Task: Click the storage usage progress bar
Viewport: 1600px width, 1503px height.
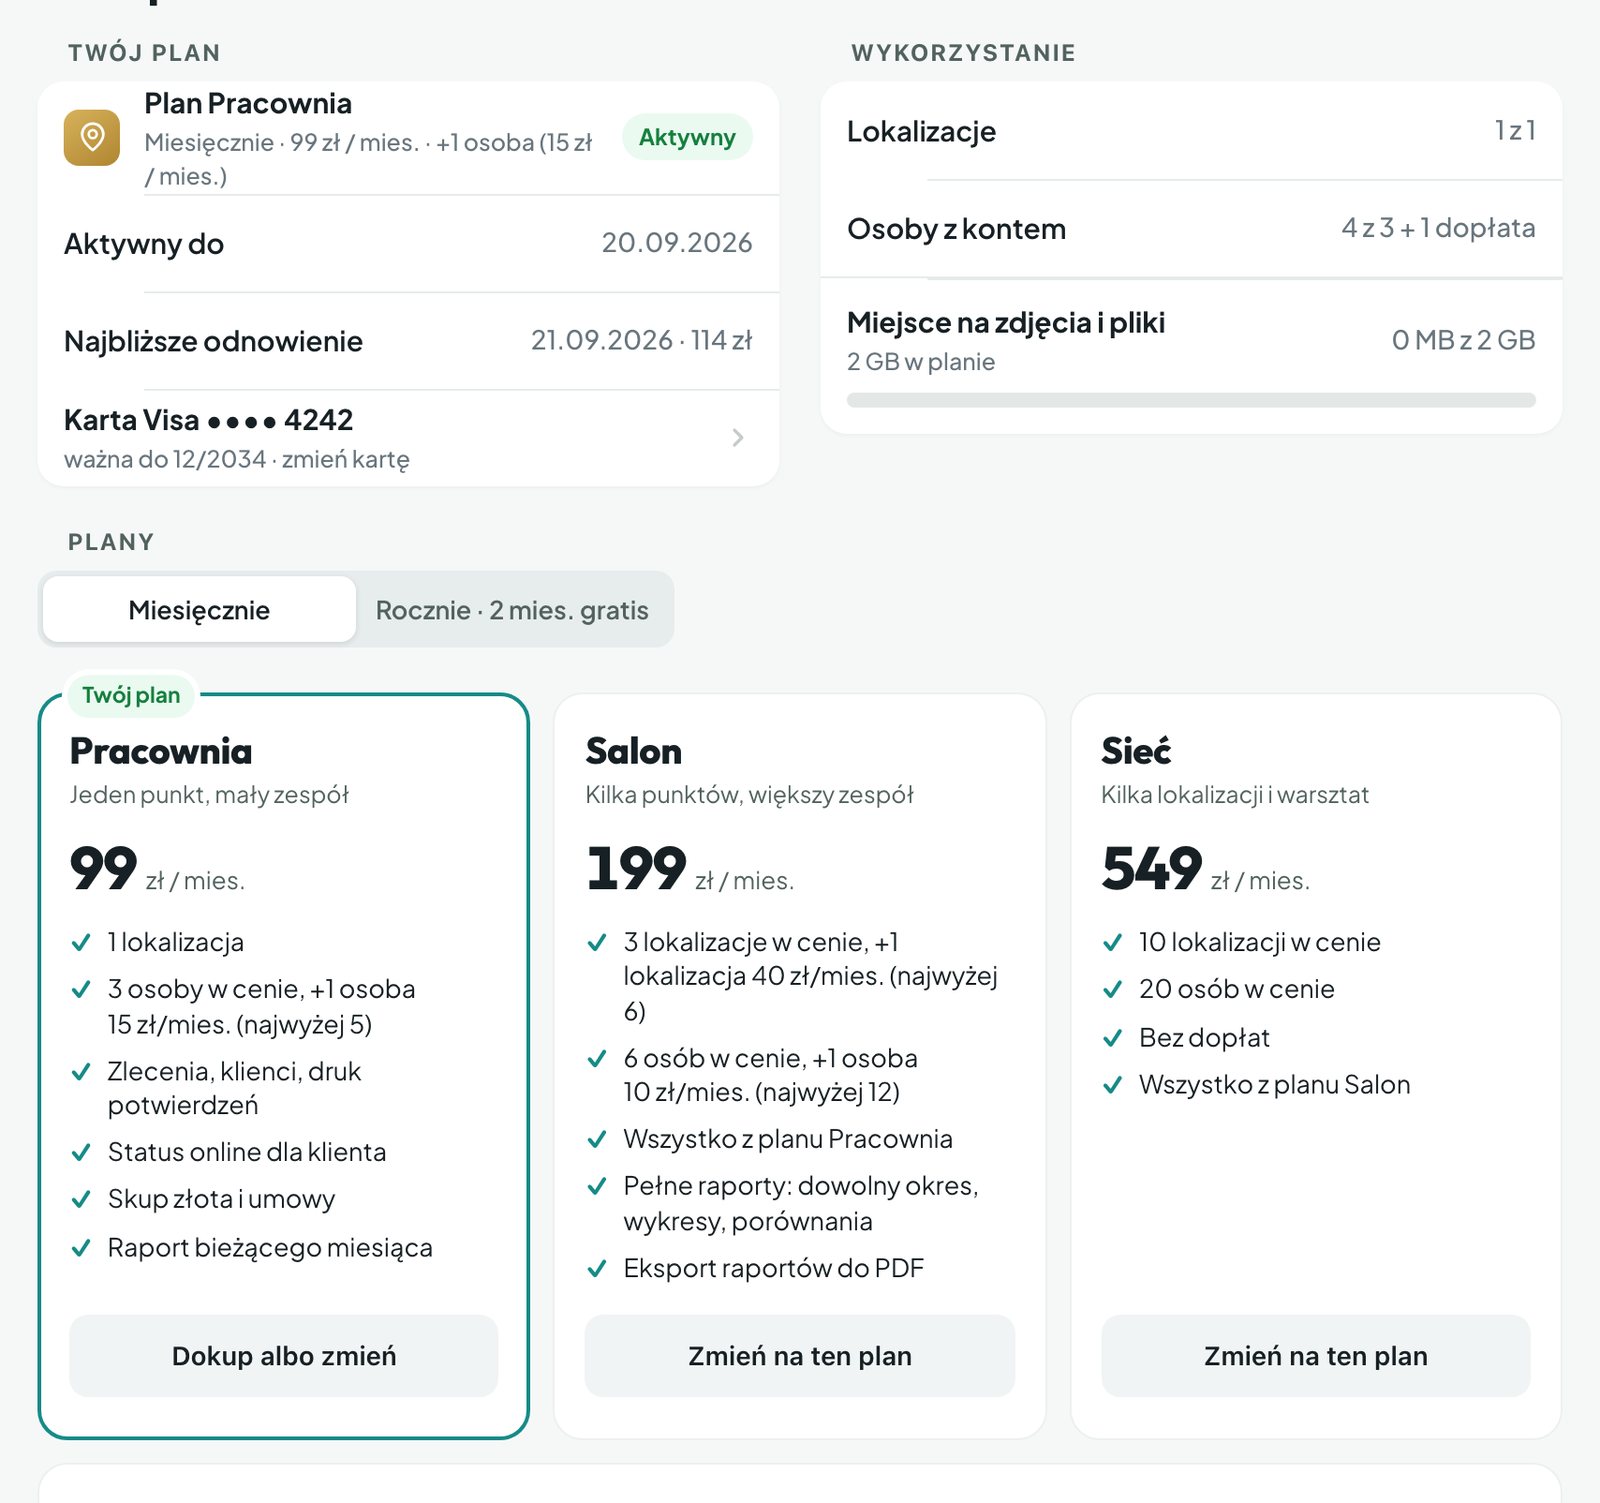Action: [1191, 400]
